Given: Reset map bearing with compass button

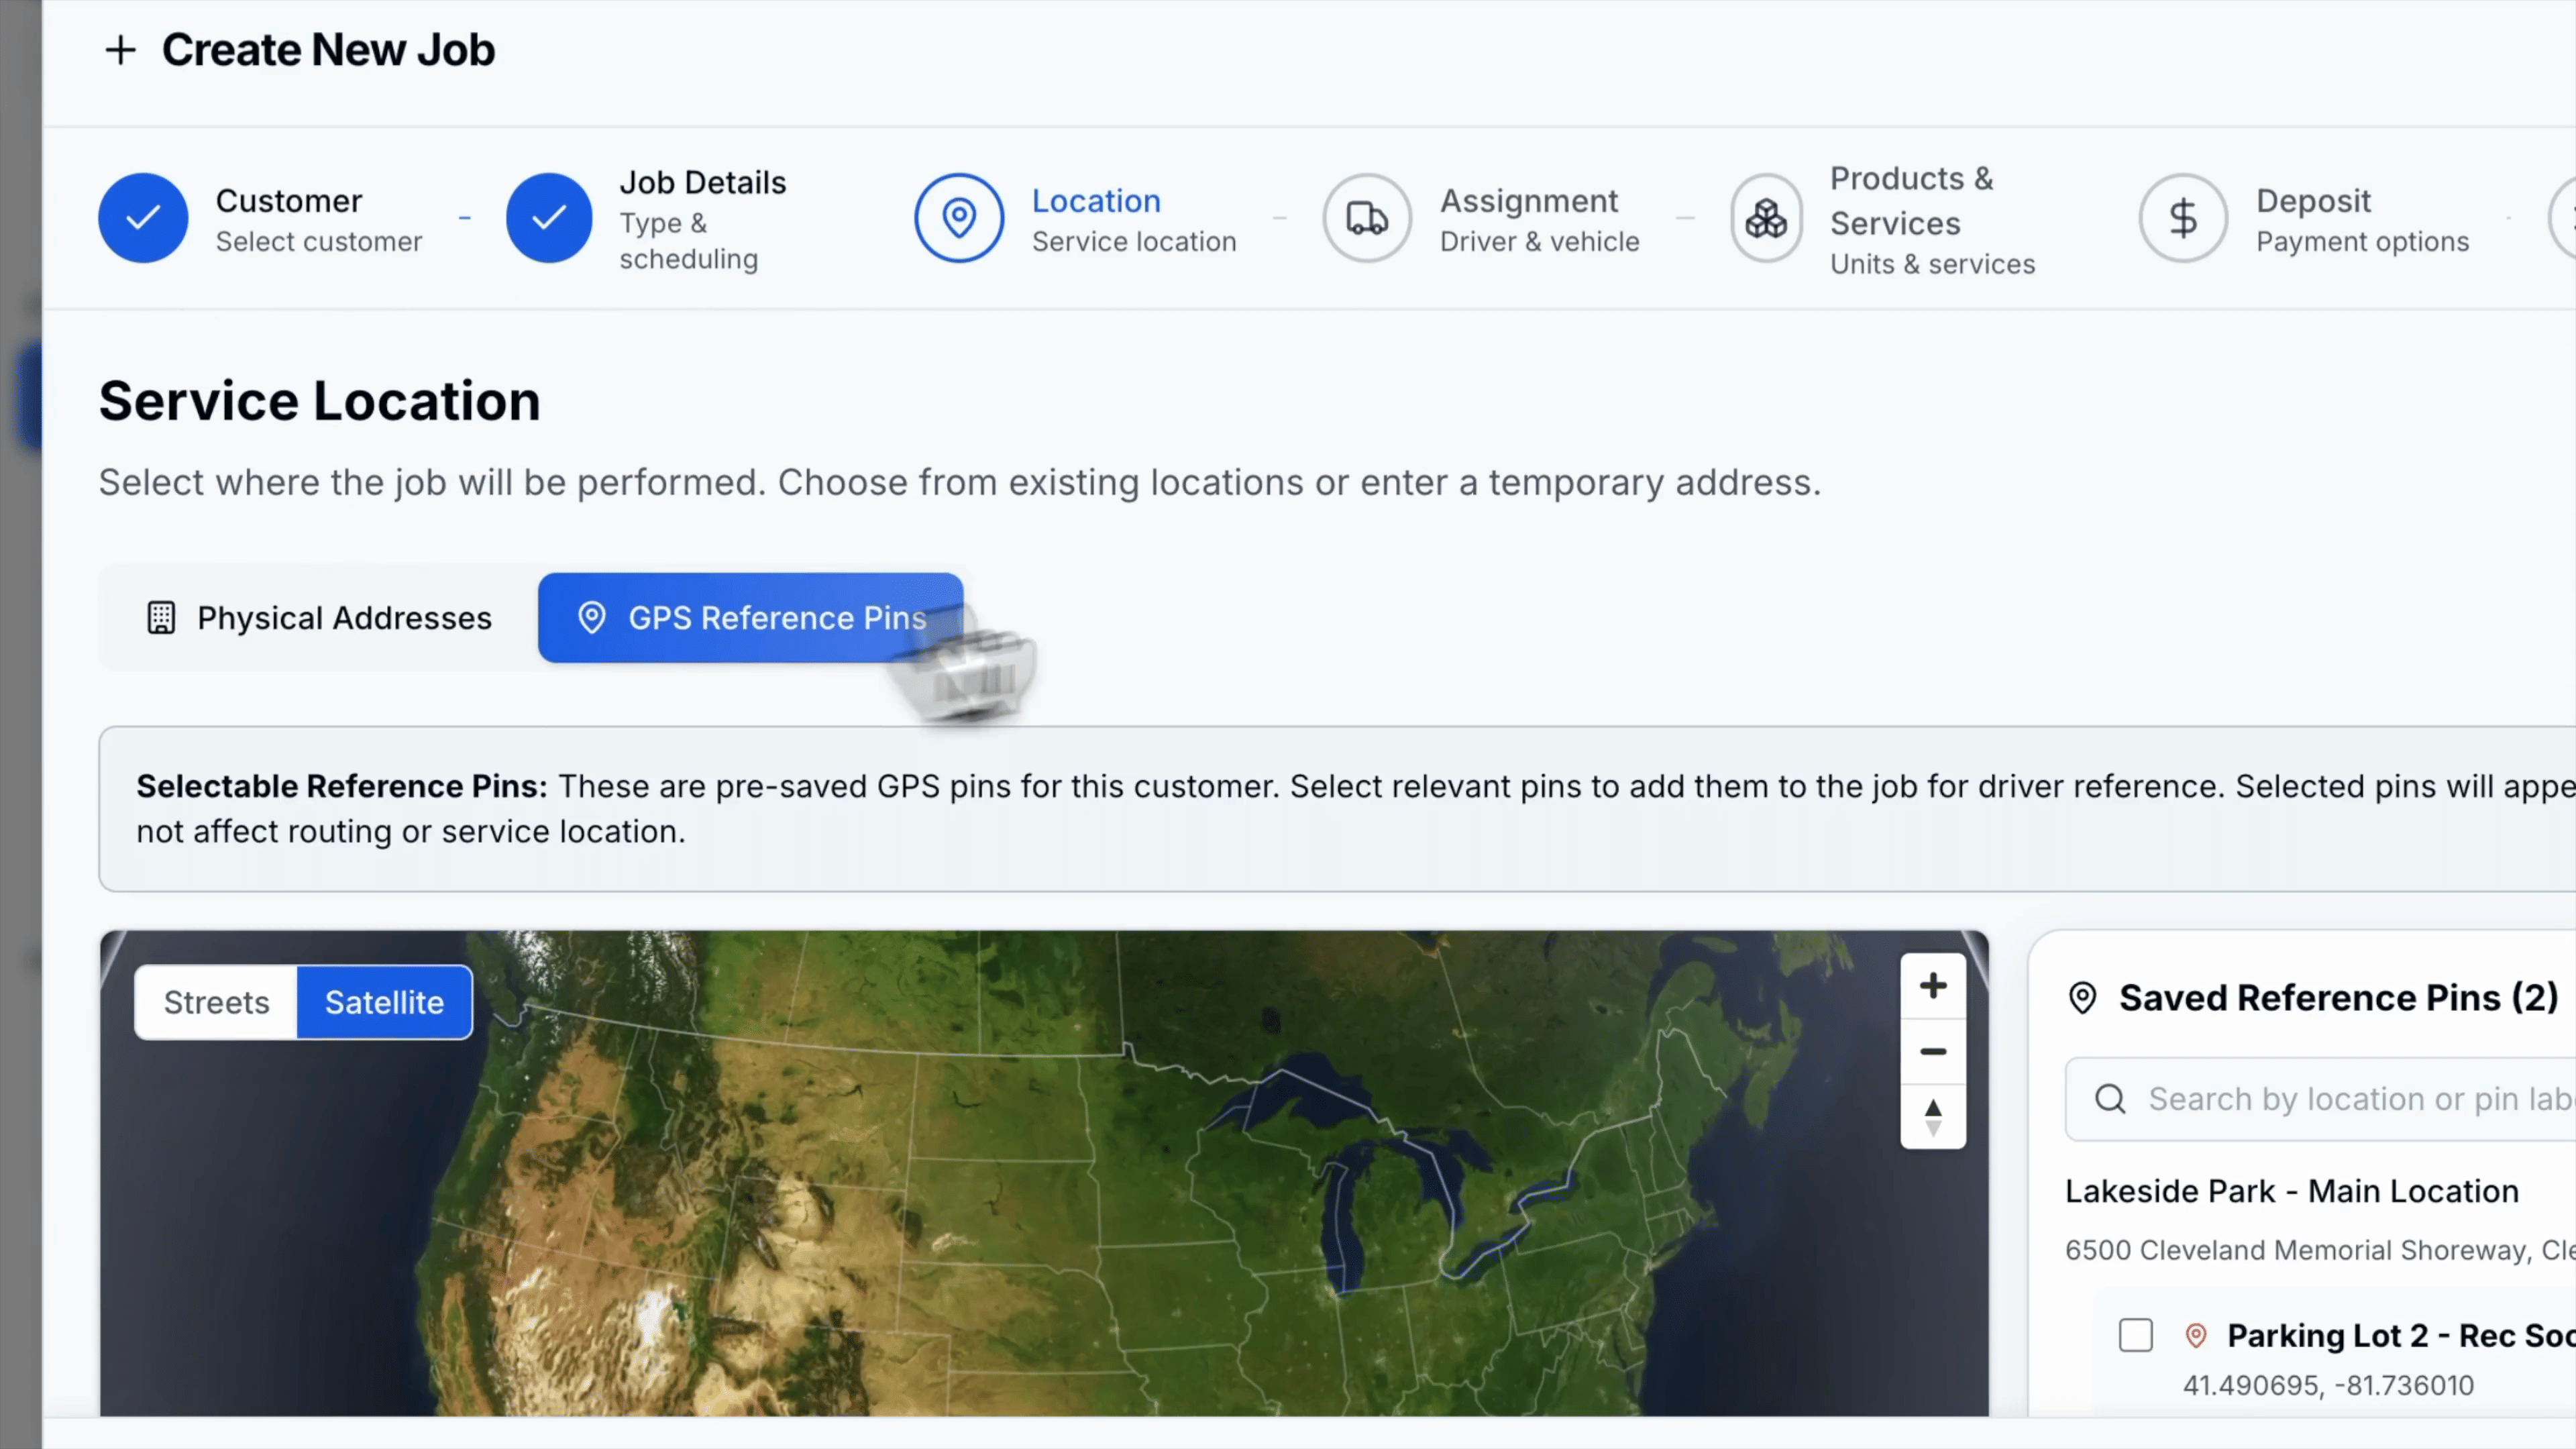Looking at the screenshot, I should pos(1932,1116).
